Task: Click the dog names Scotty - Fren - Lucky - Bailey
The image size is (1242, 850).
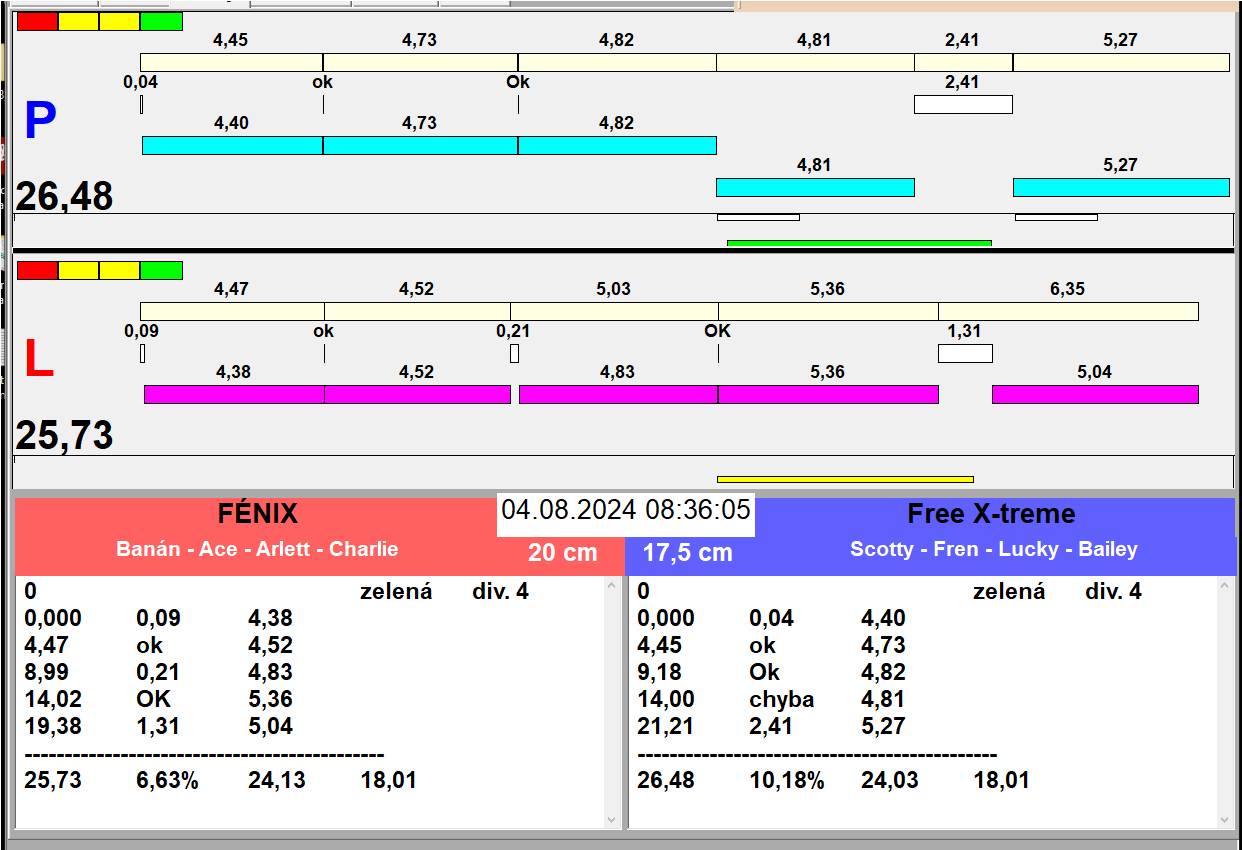Action: (994, 549)
